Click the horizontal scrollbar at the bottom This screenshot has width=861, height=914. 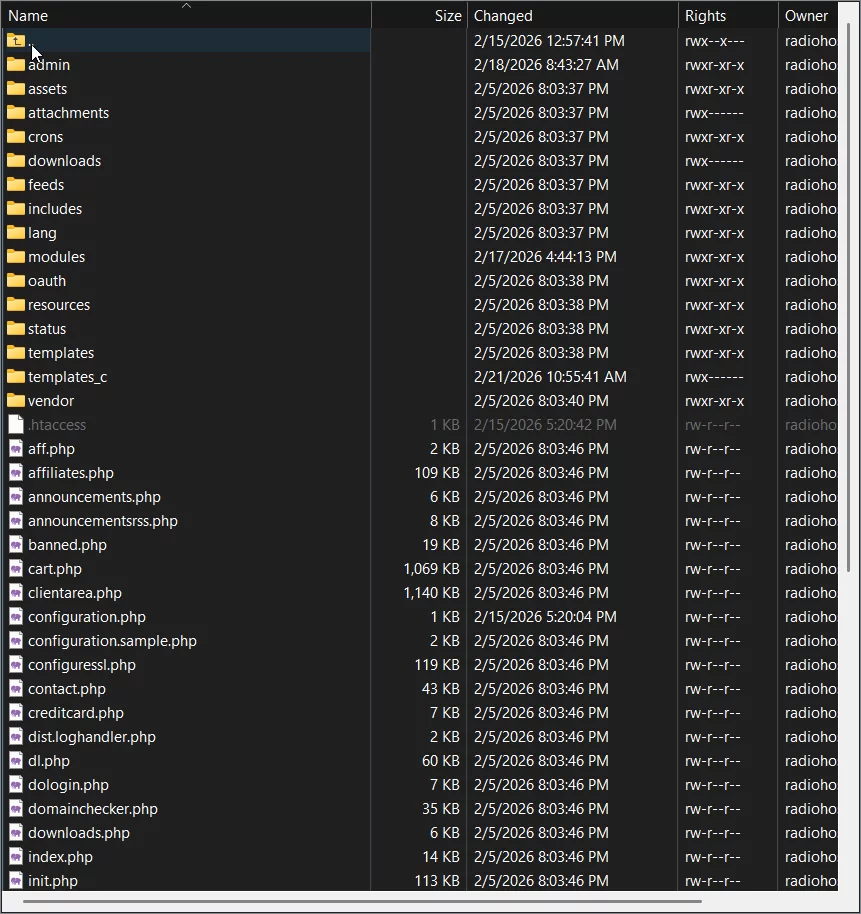[400, 903]
